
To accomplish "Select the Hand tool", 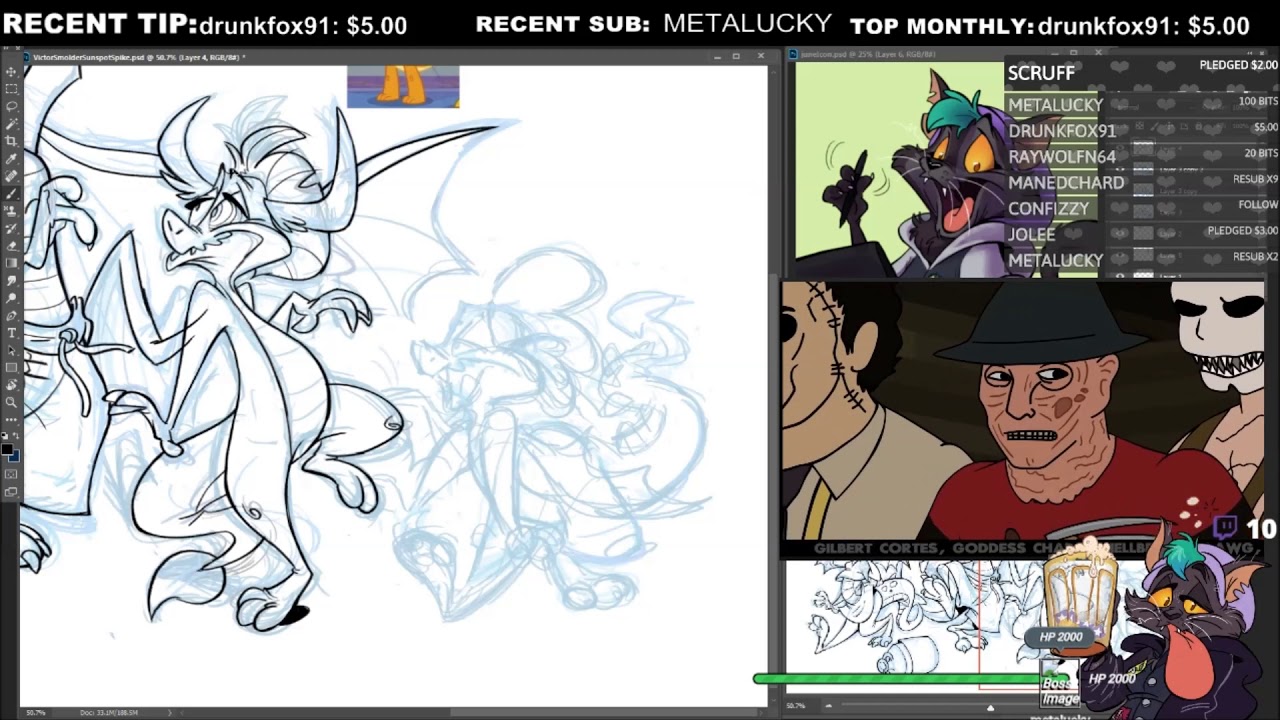I will click(x=11, y=384).
